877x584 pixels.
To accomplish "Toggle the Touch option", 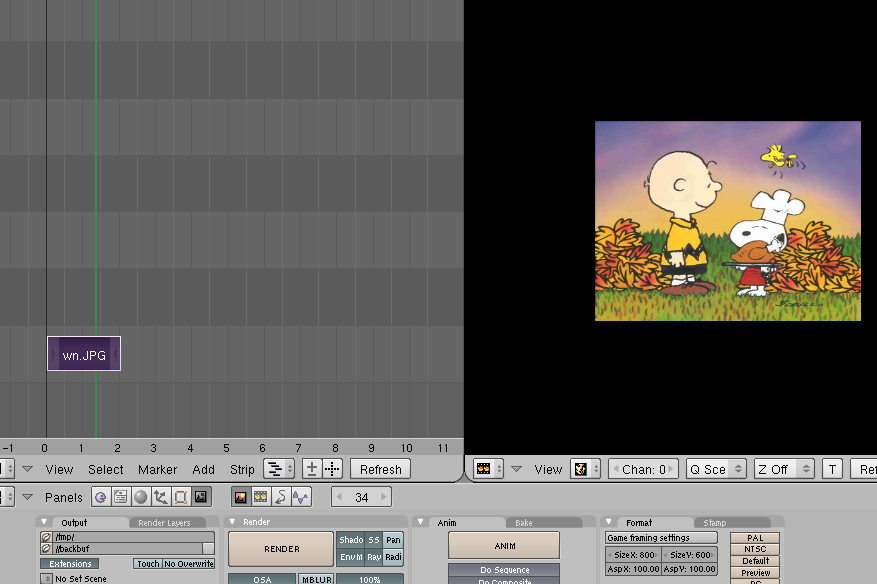I will tap(148, 564).
